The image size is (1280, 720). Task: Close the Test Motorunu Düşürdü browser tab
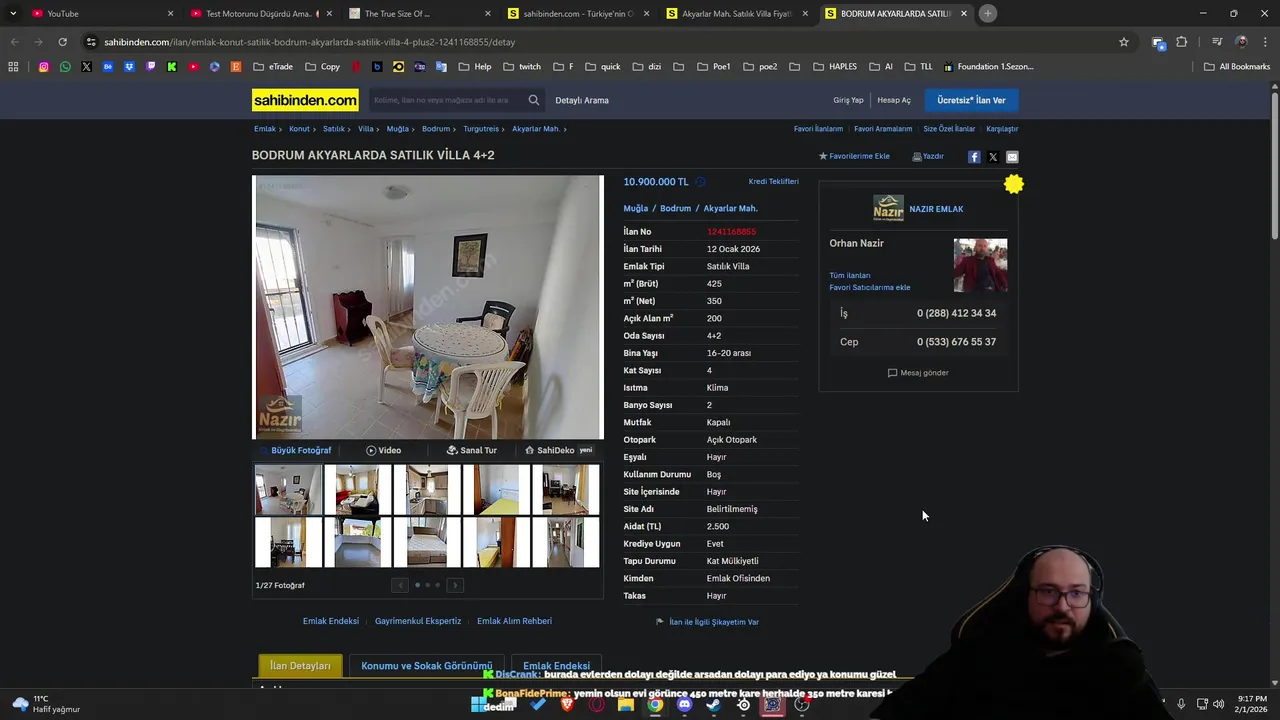[x=329, y=13]
